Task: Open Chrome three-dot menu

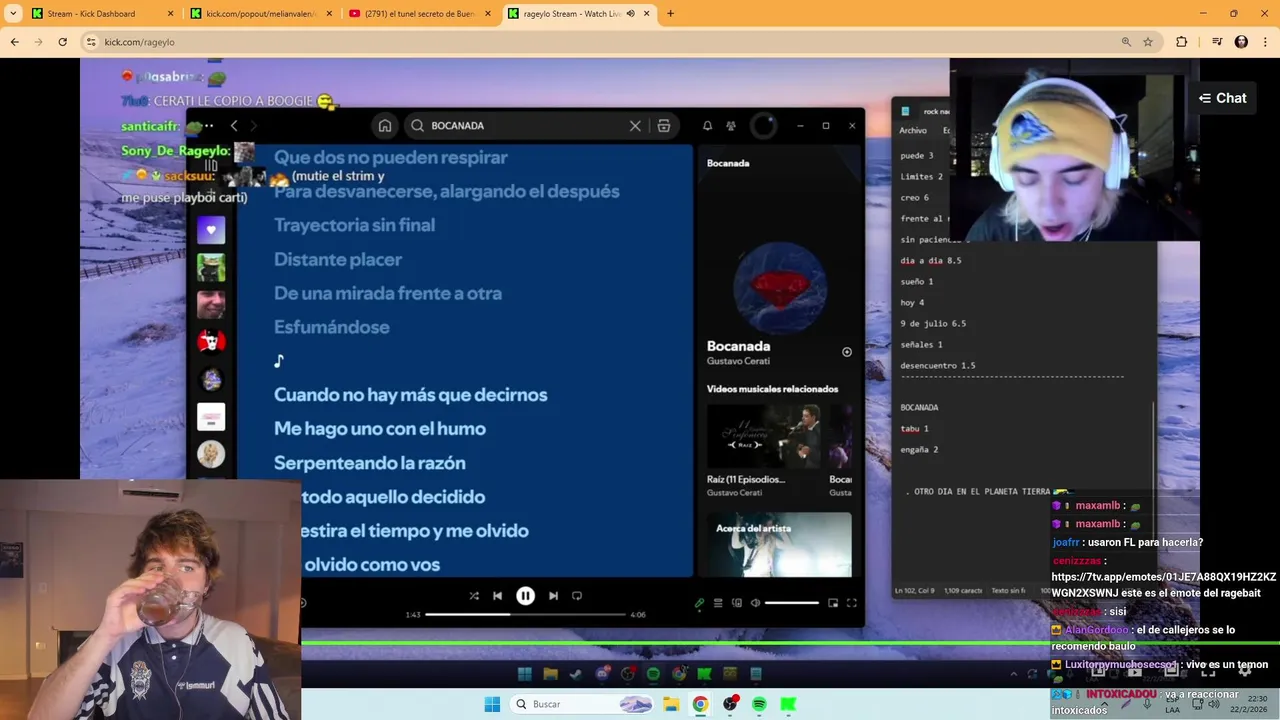Action: coord(1265,42)
